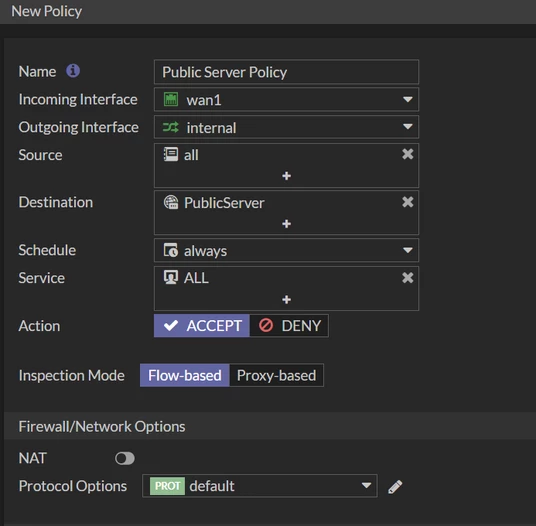Remove the 'all' source entry
The image size is (536, 526).
point(407,154)
